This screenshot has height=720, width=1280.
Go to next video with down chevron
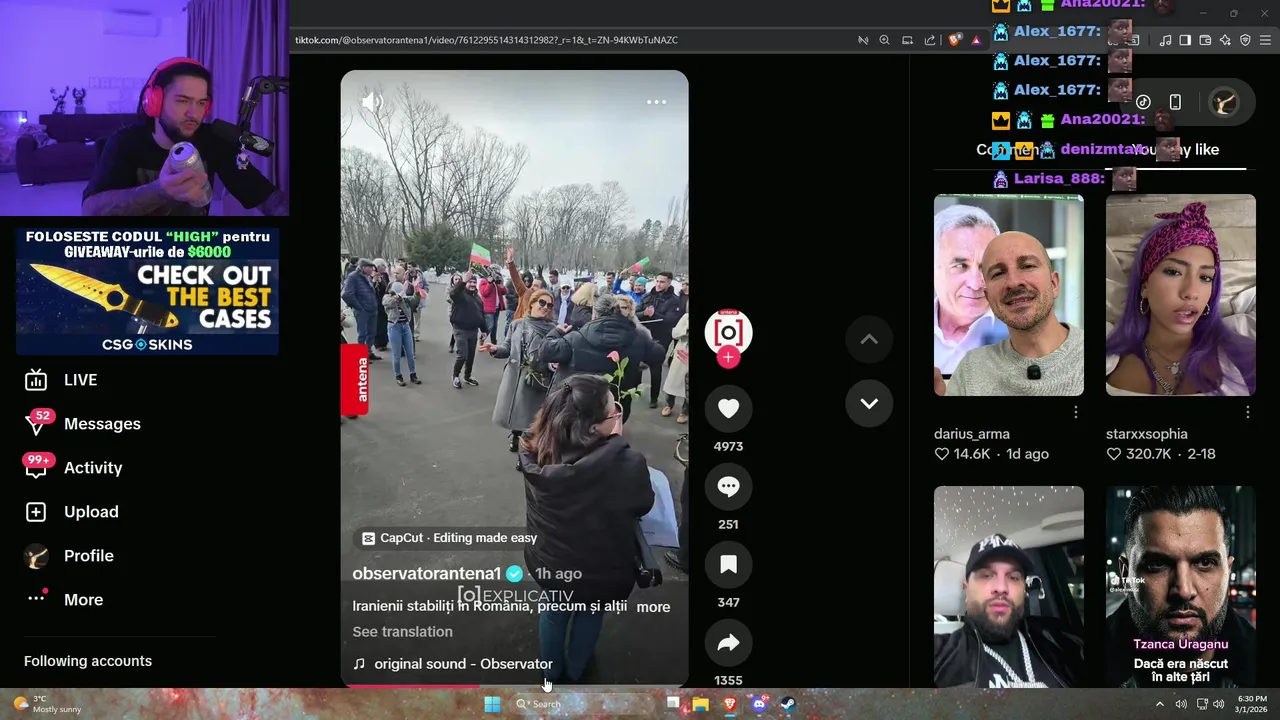click(x=869, y=404)
